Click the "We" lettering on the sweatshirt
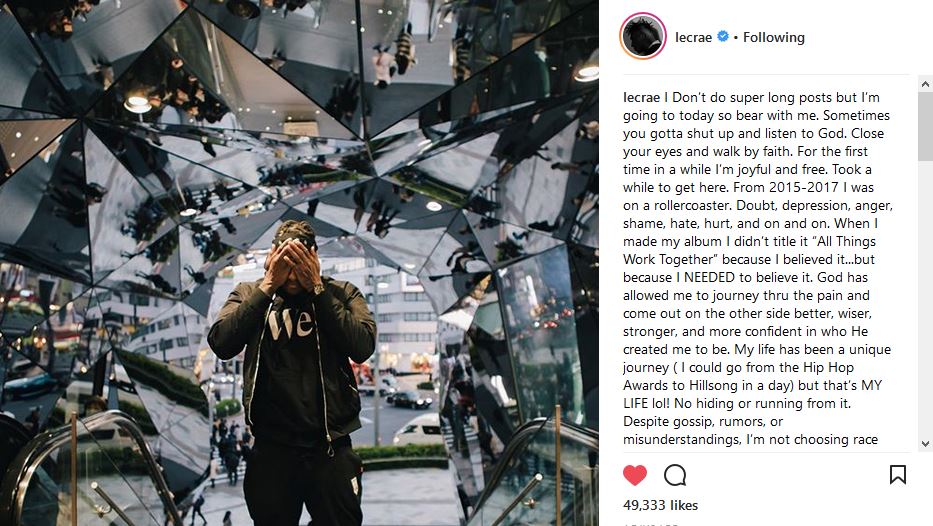 (x=290, y=323)
